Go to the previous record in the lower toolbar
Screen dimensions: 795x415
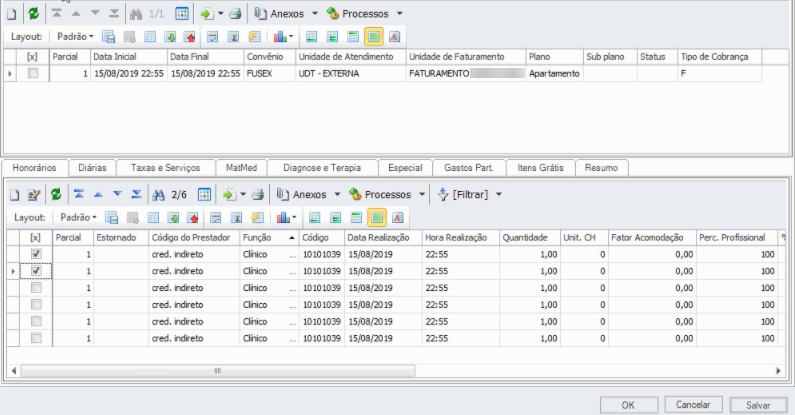98,194
